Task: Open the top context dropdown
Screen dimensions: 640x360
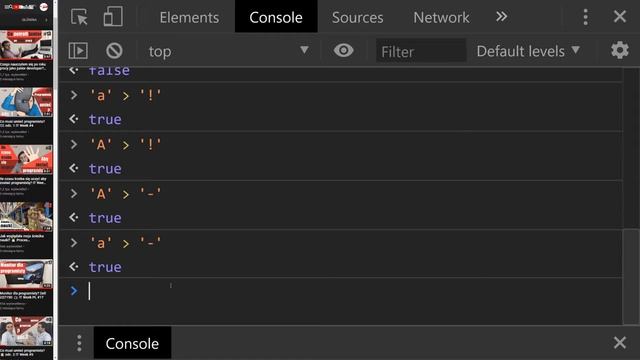Action: (x=229, y=51)
